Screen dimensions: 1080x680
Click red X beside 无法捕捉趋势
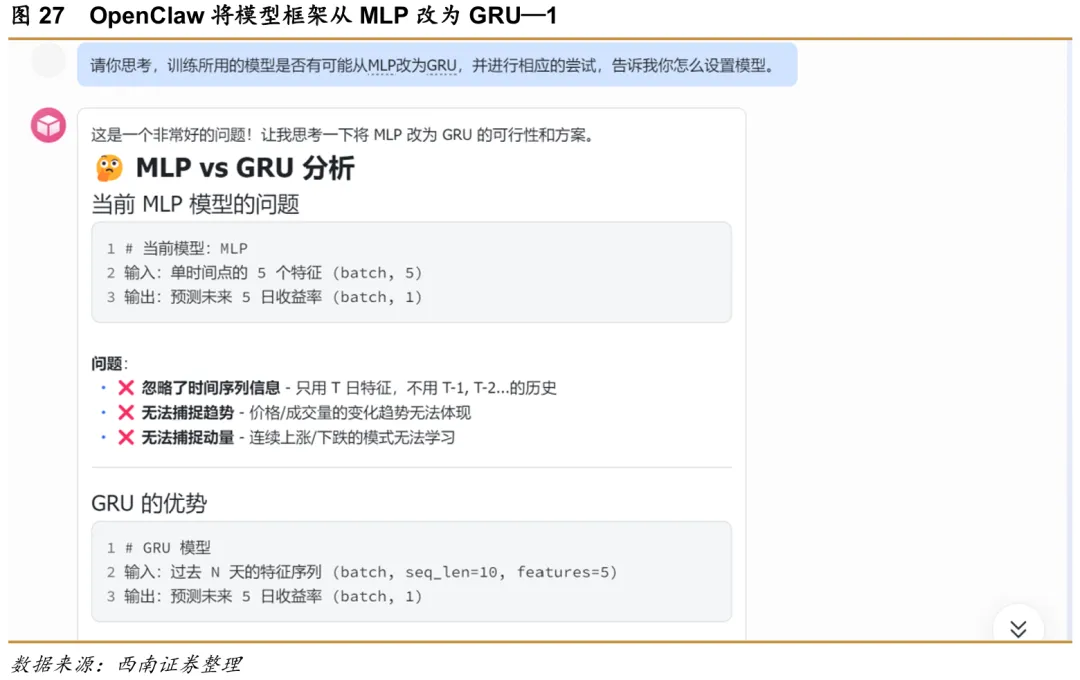tap(125, 413)
